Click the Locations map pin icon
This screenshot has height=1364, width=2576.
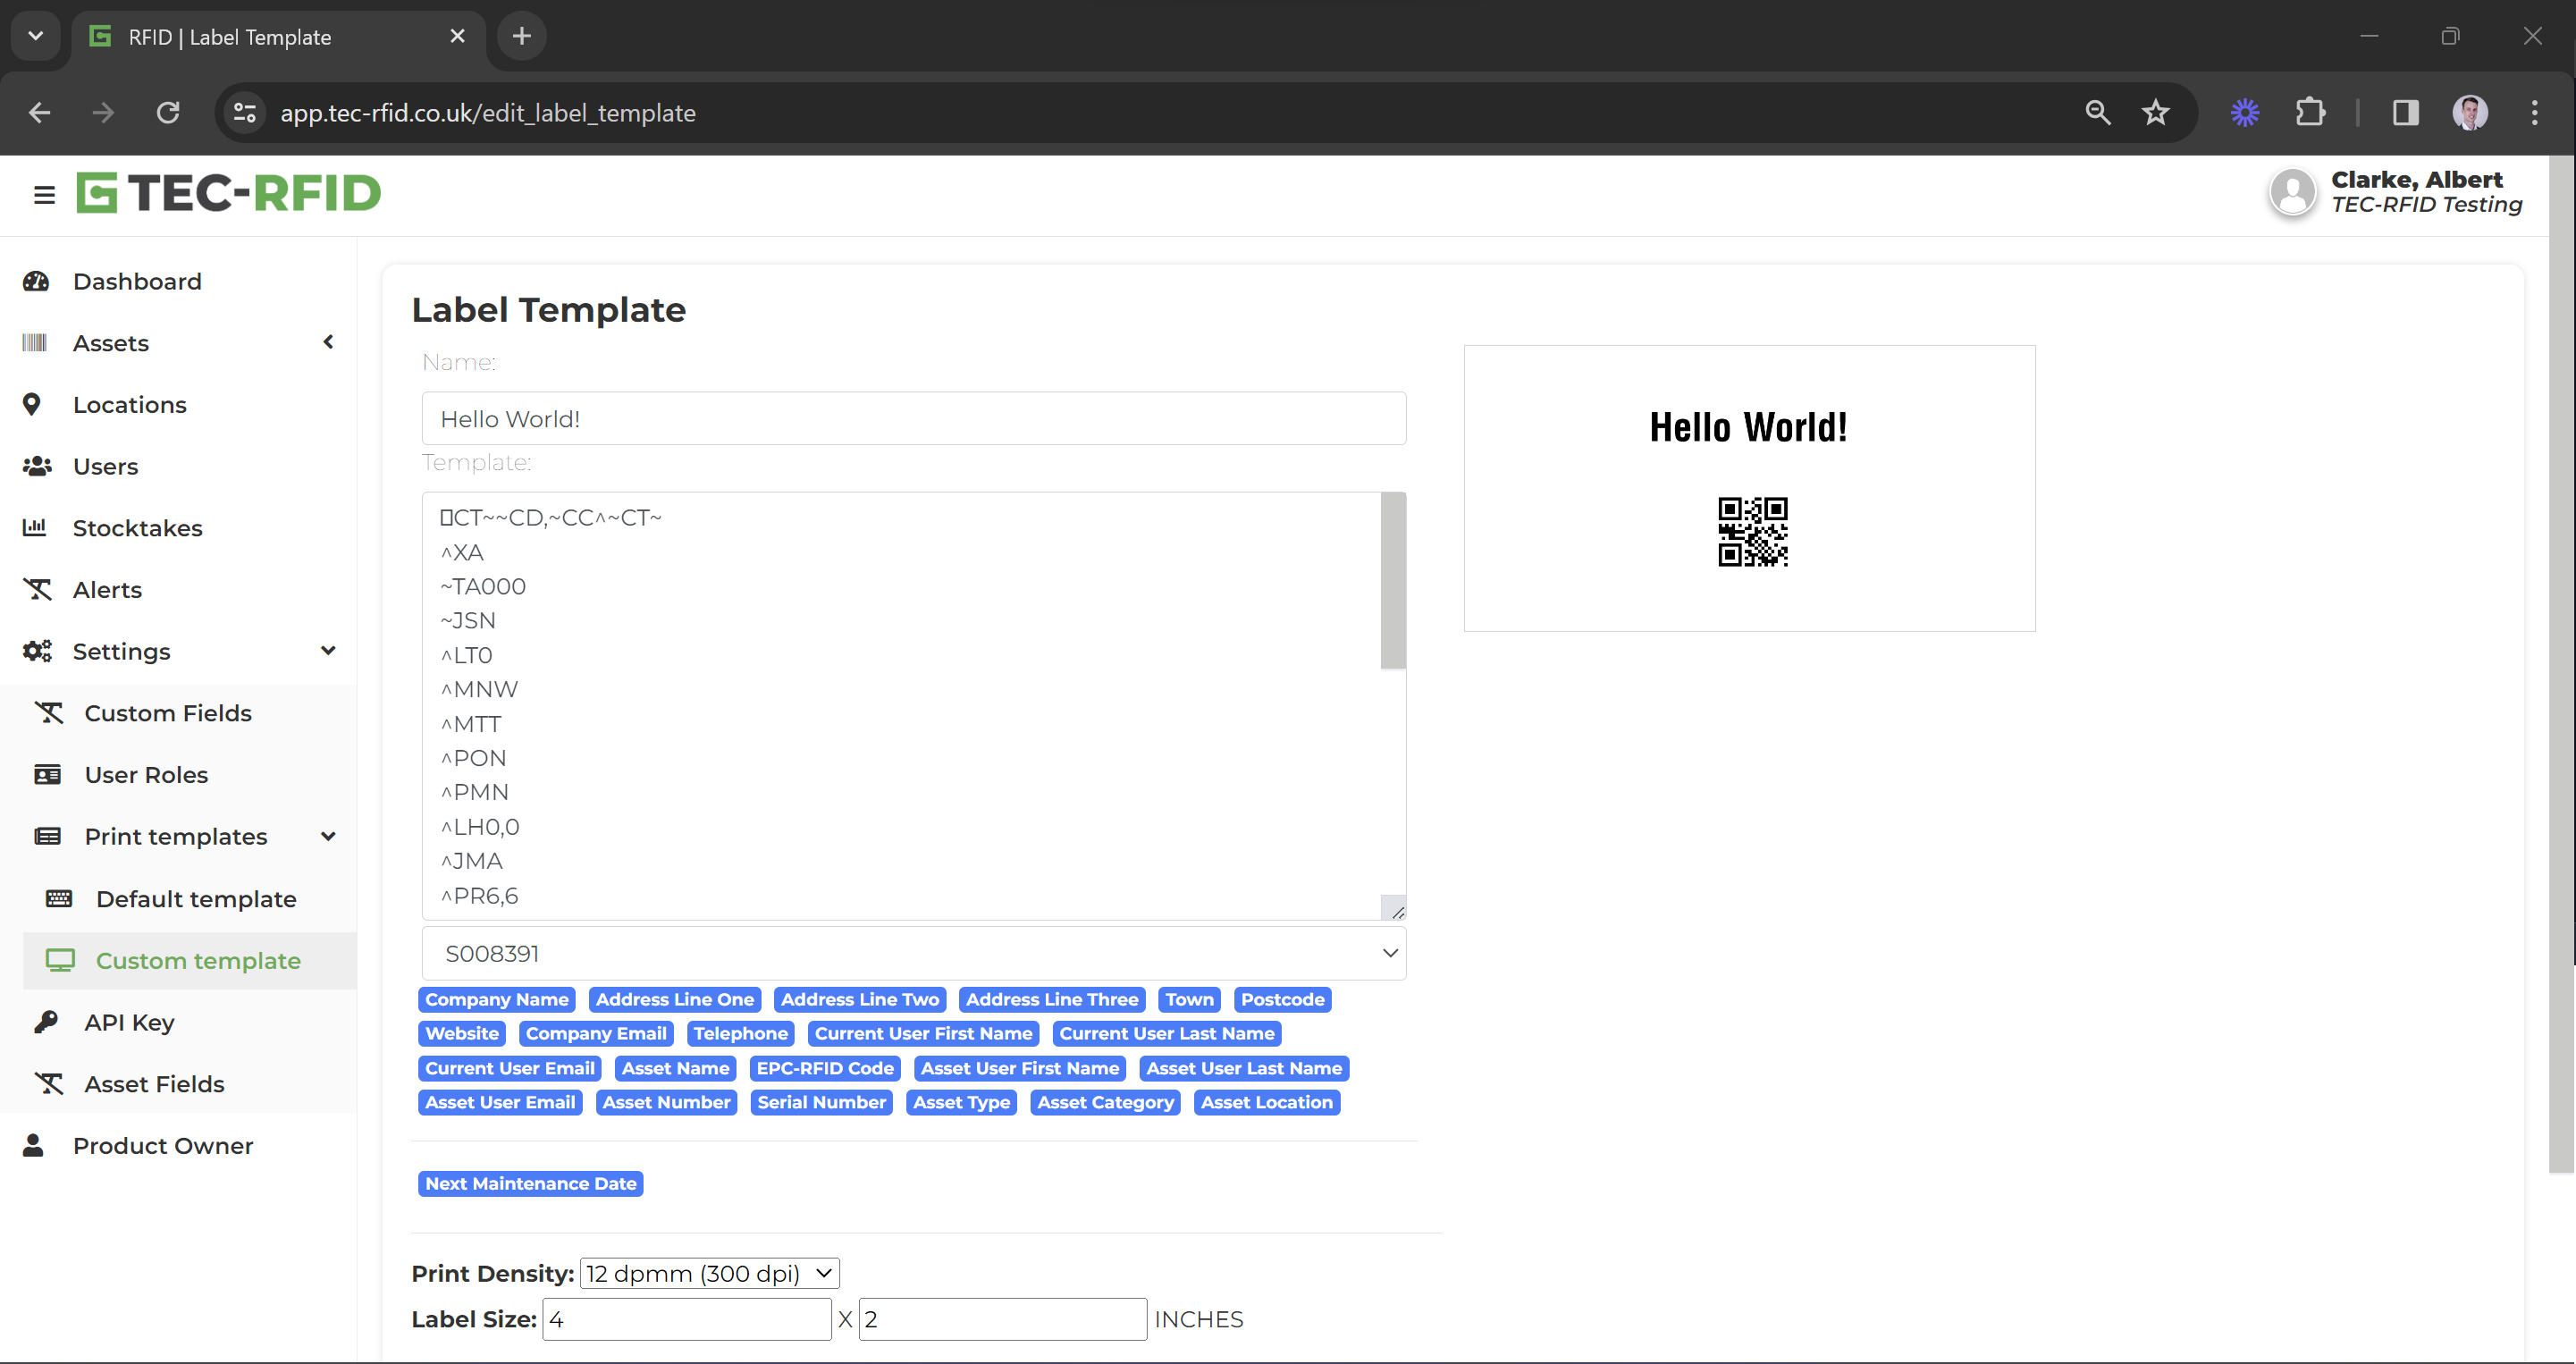click(32, 404)
